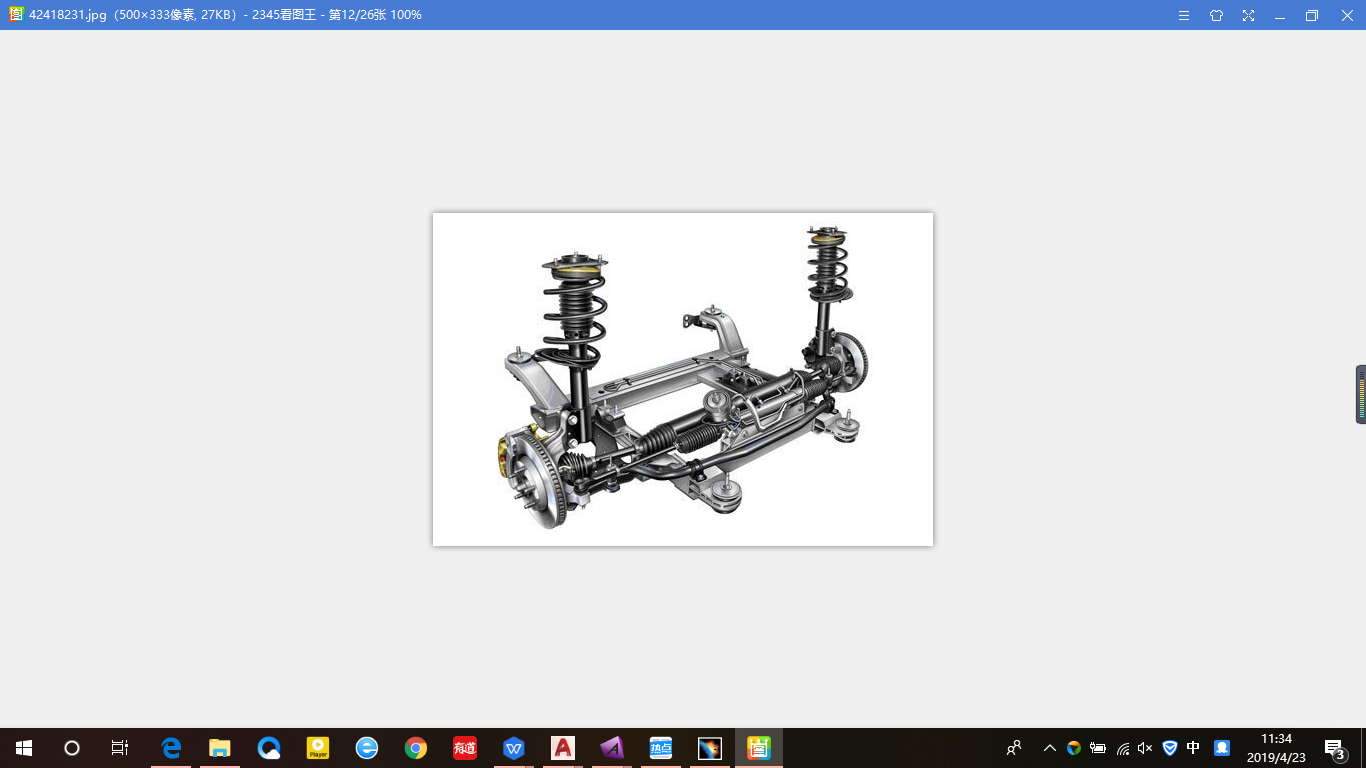Open the clock showing 11:34 and date
This screenshot has width=1366, height=768.
pos(1276,748)
